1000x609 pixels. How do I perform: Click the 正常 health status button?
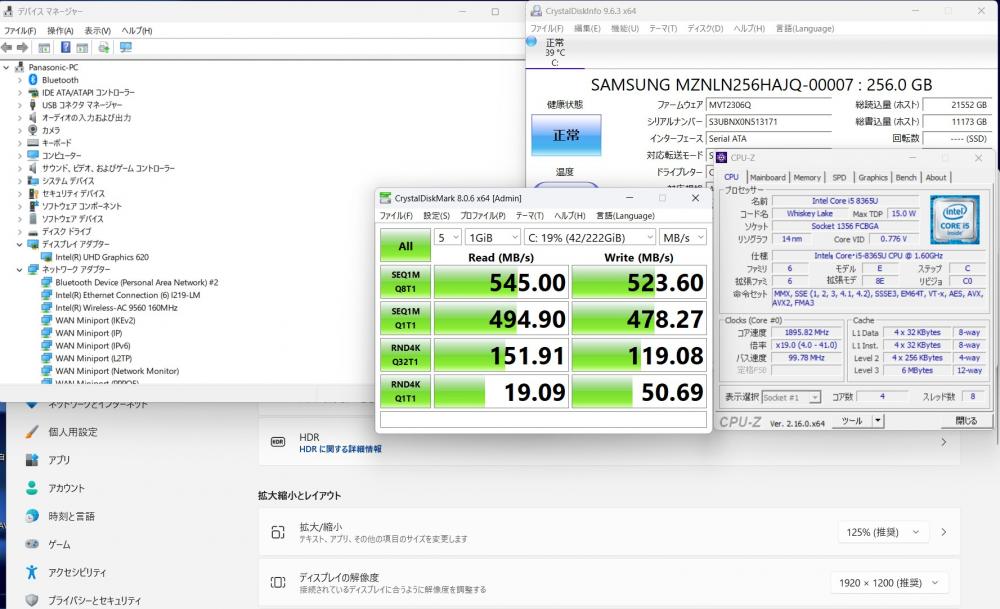tap(566, 135)
